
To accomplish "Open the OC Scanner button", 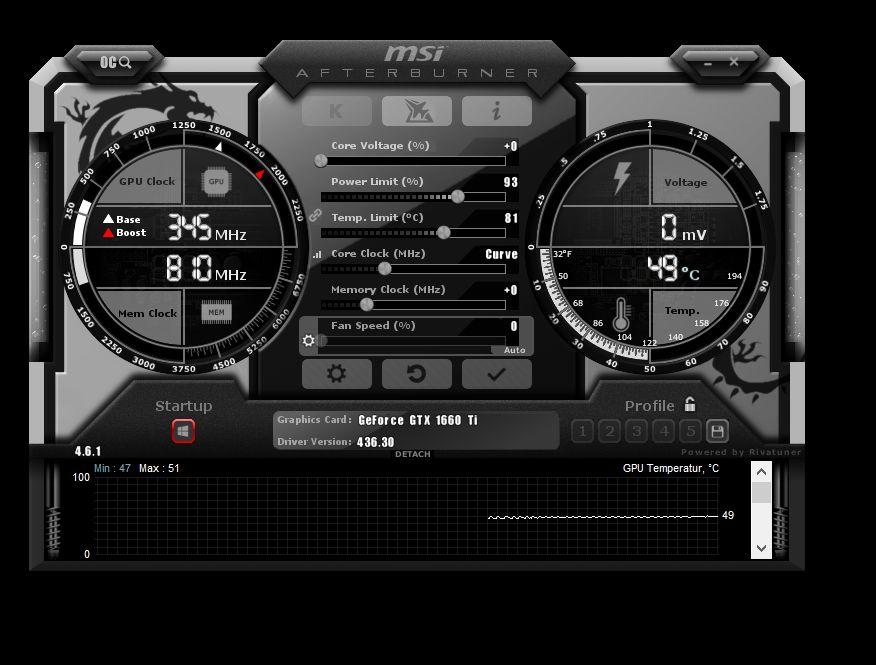I will pos(115,62).
